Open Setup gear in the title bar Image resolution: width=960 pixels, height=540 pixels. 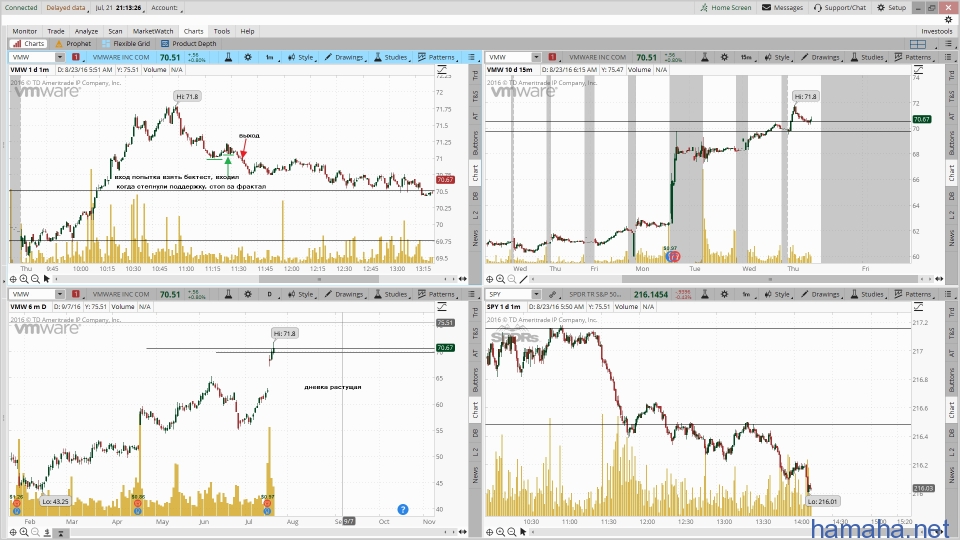(880, 7)
